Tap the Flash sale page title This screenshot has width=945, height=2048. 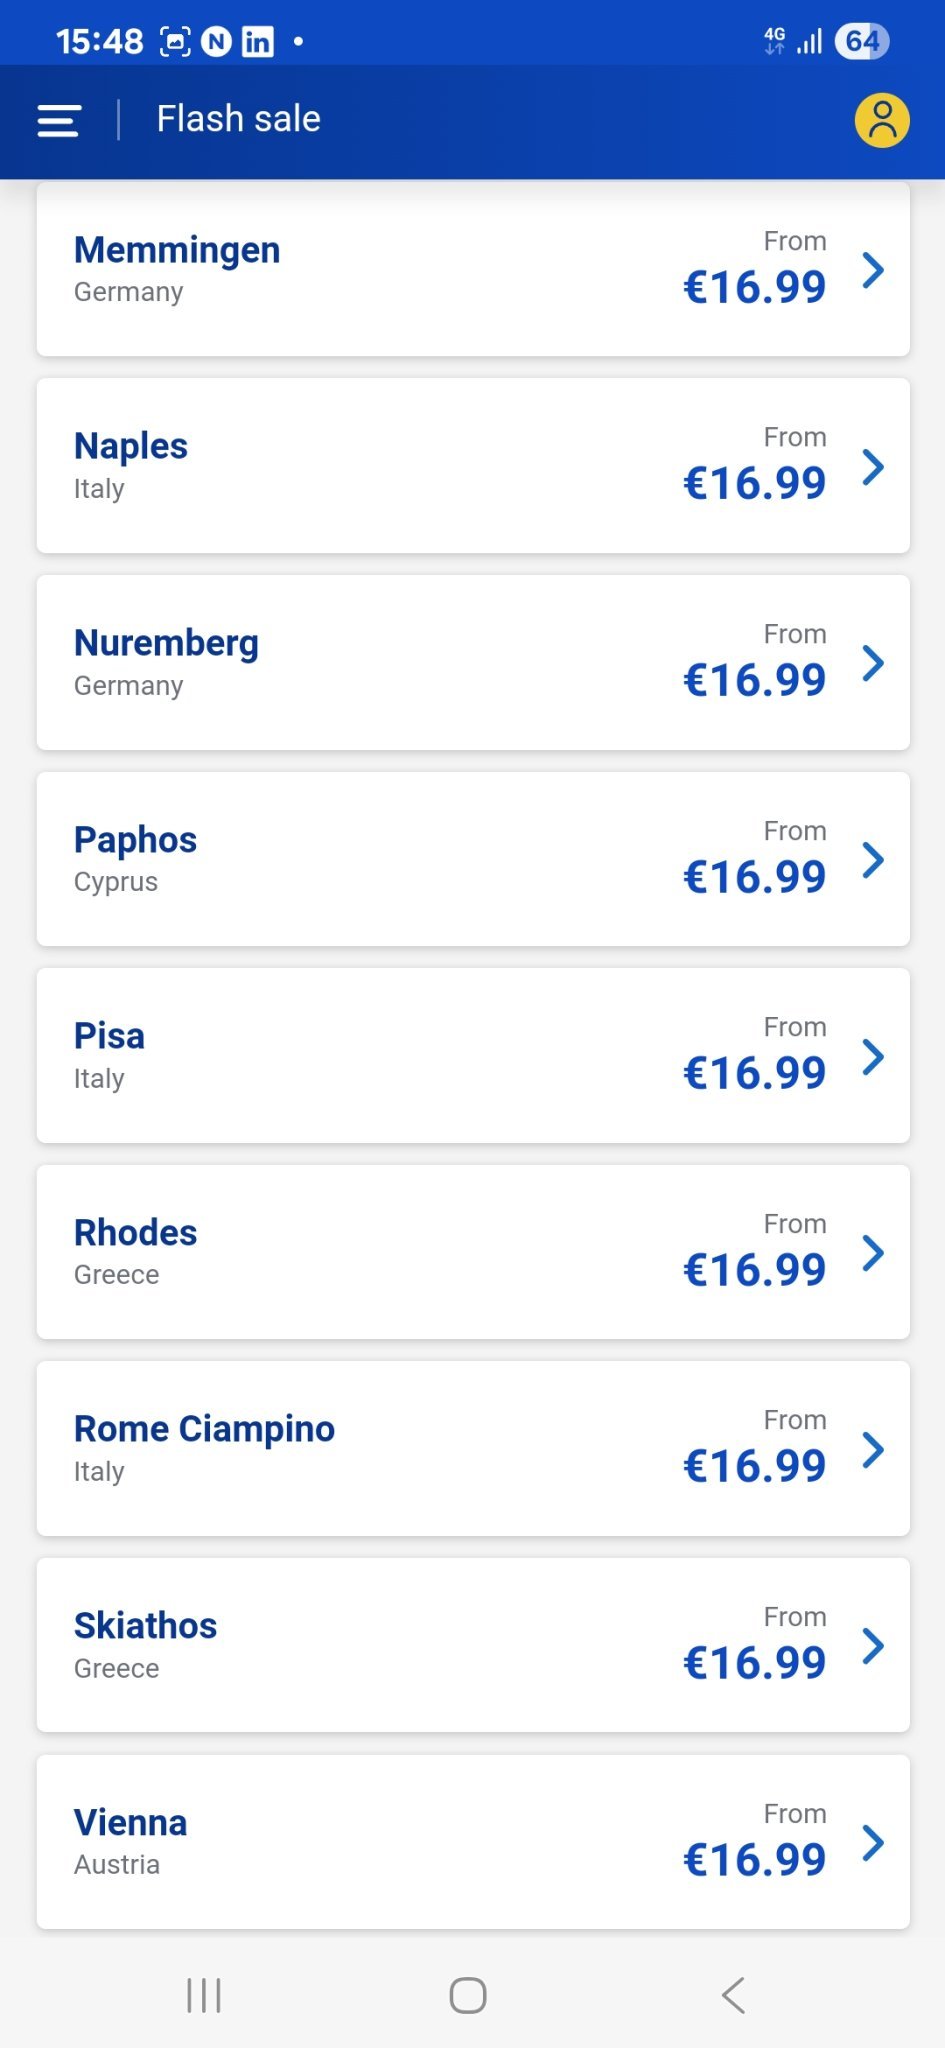pyautogui.click(x=238, y=119)
